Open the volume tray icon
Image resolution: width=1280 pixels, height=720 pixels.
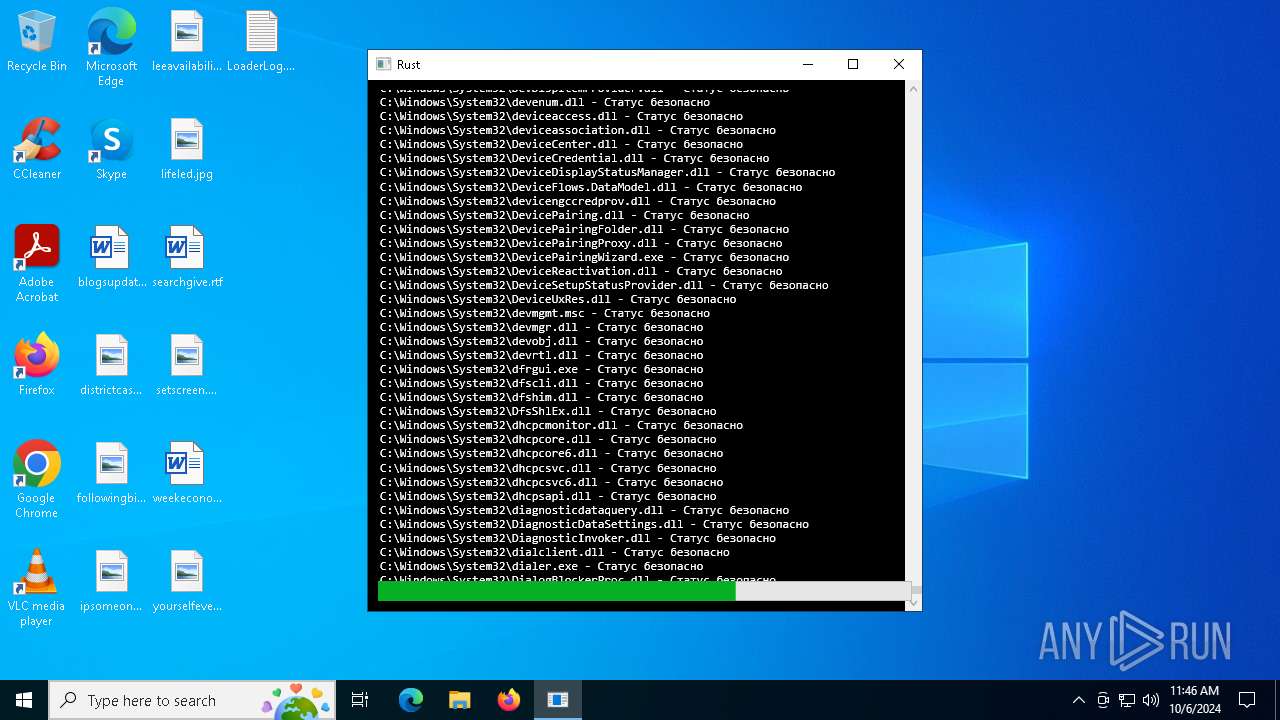click(x=1151, y=700)
